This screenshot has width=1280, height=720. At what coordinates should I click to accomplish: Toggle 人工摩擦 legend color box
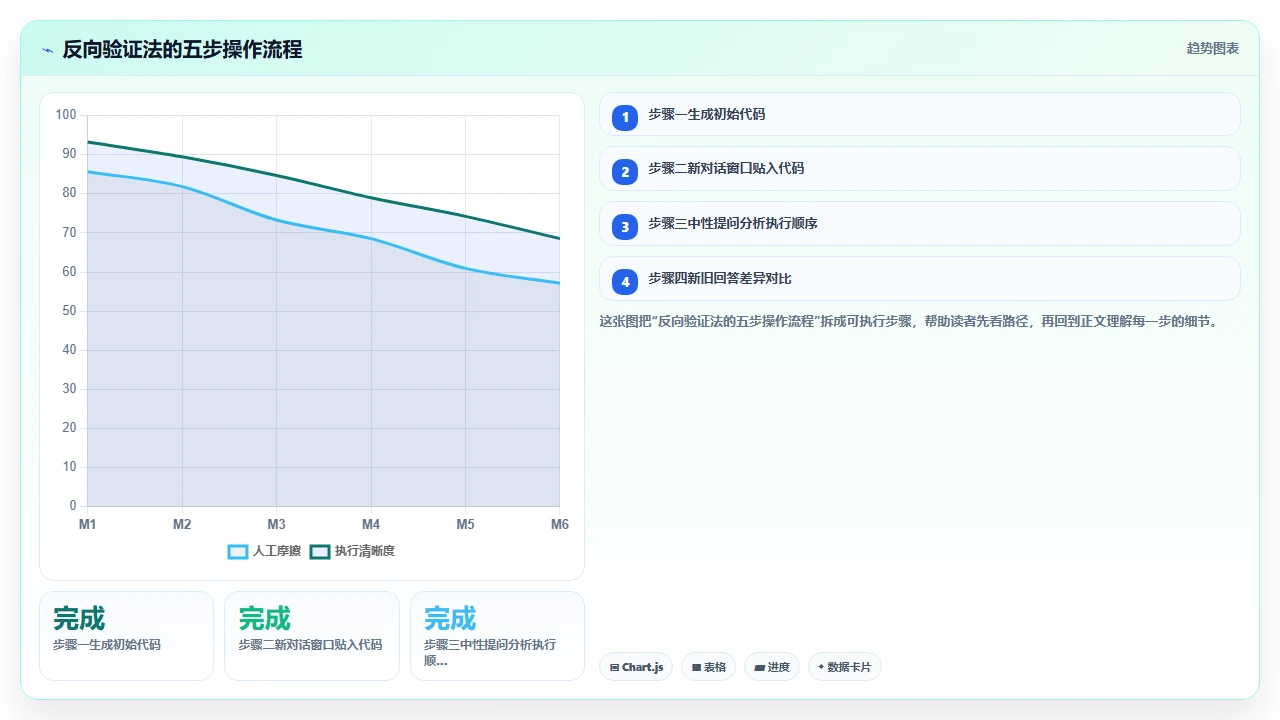[238, 551]
